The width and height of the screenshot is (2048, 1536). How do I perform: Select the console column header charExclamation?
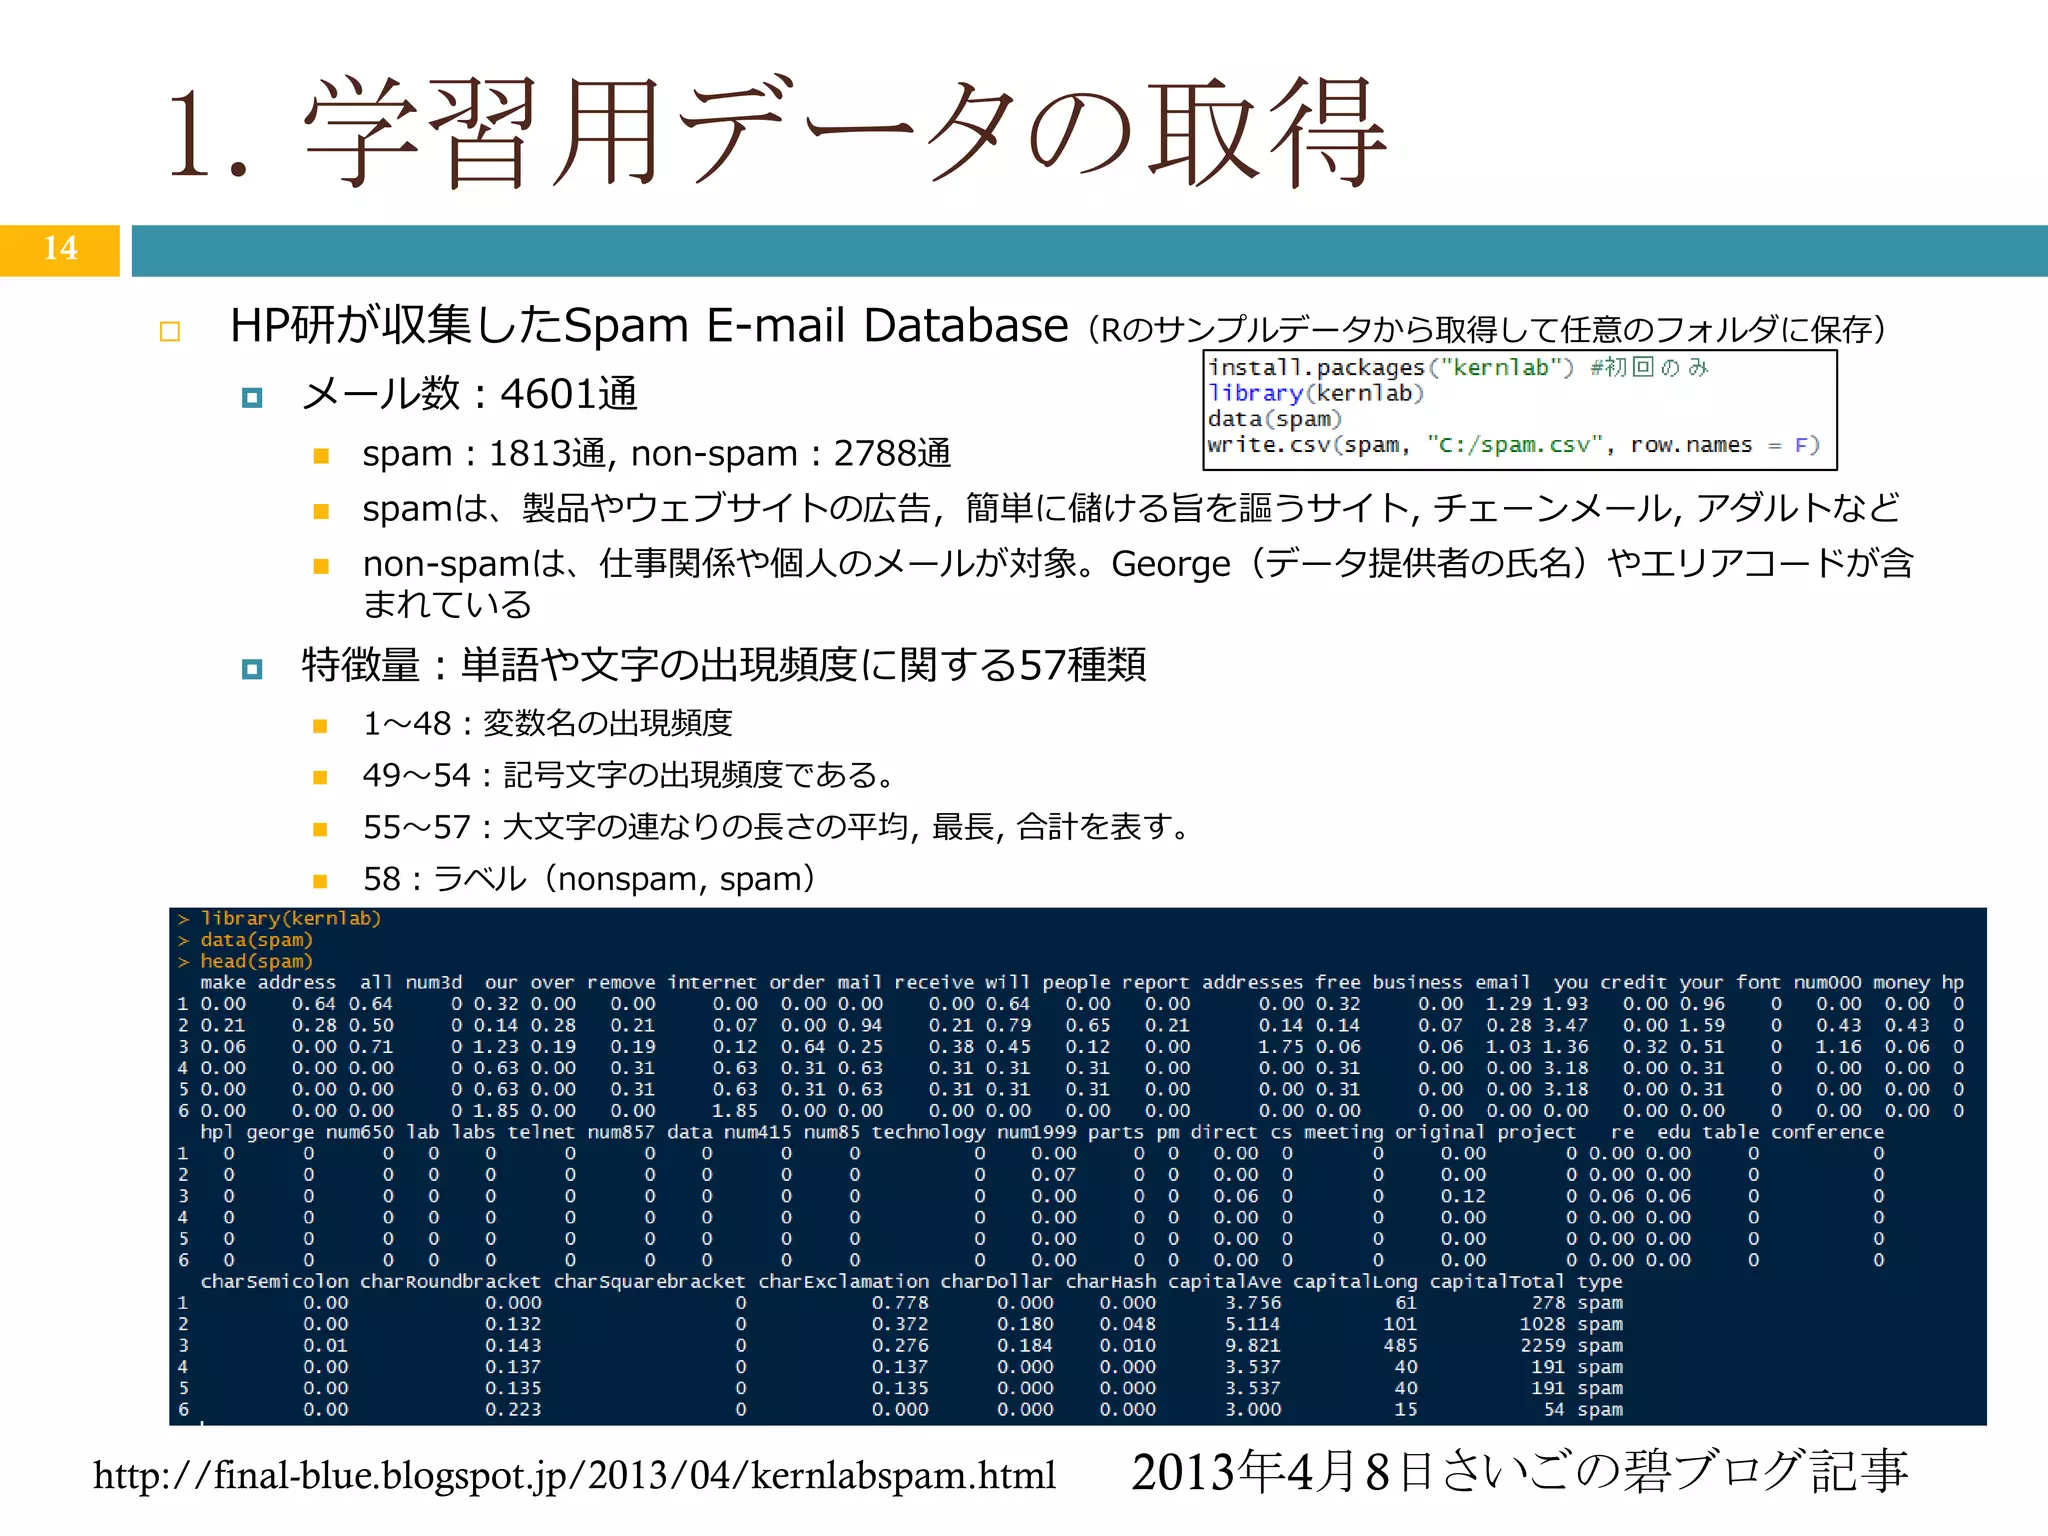[844, 1281]
